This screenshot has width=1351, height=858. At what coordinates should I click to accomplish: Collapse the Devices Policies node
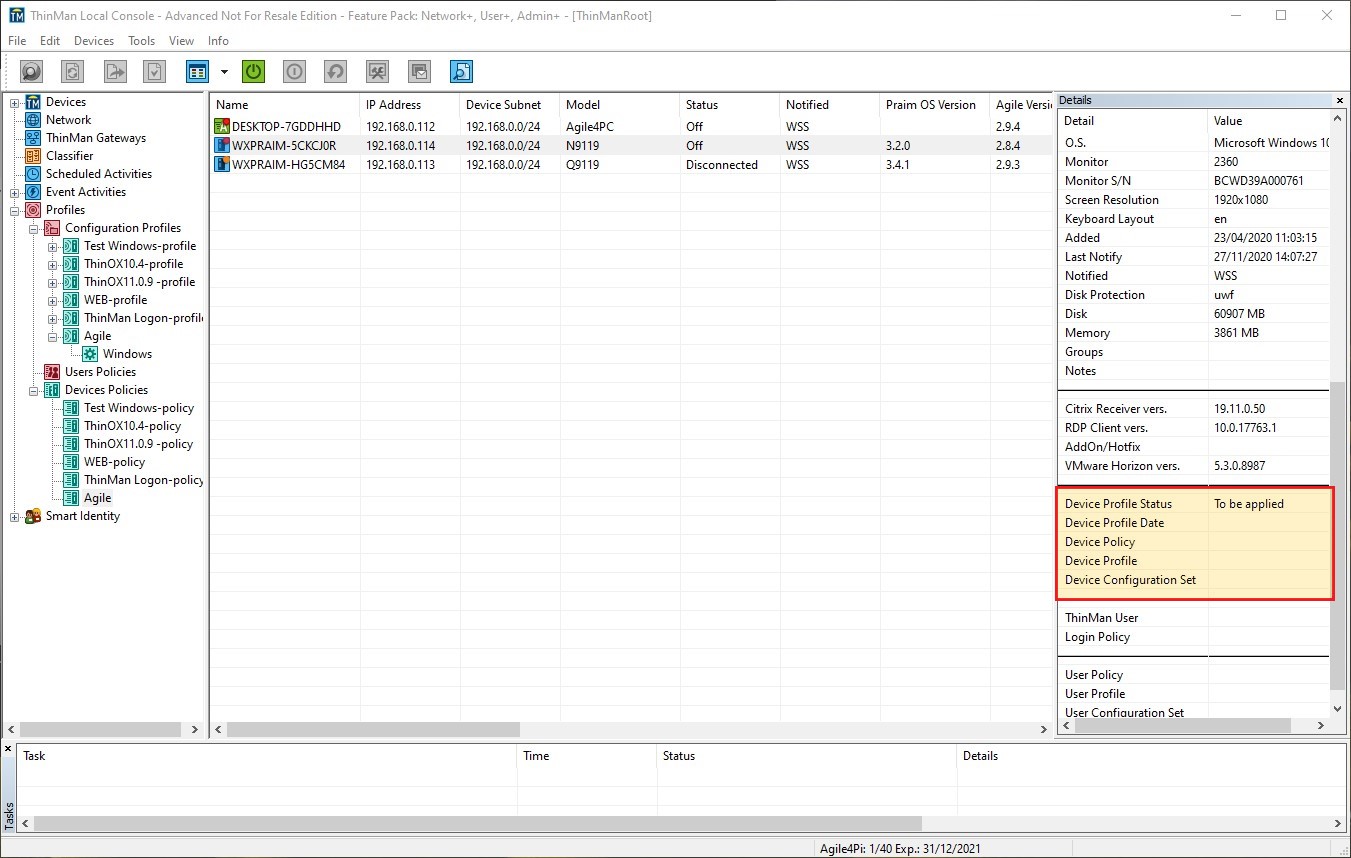[34, 390]
